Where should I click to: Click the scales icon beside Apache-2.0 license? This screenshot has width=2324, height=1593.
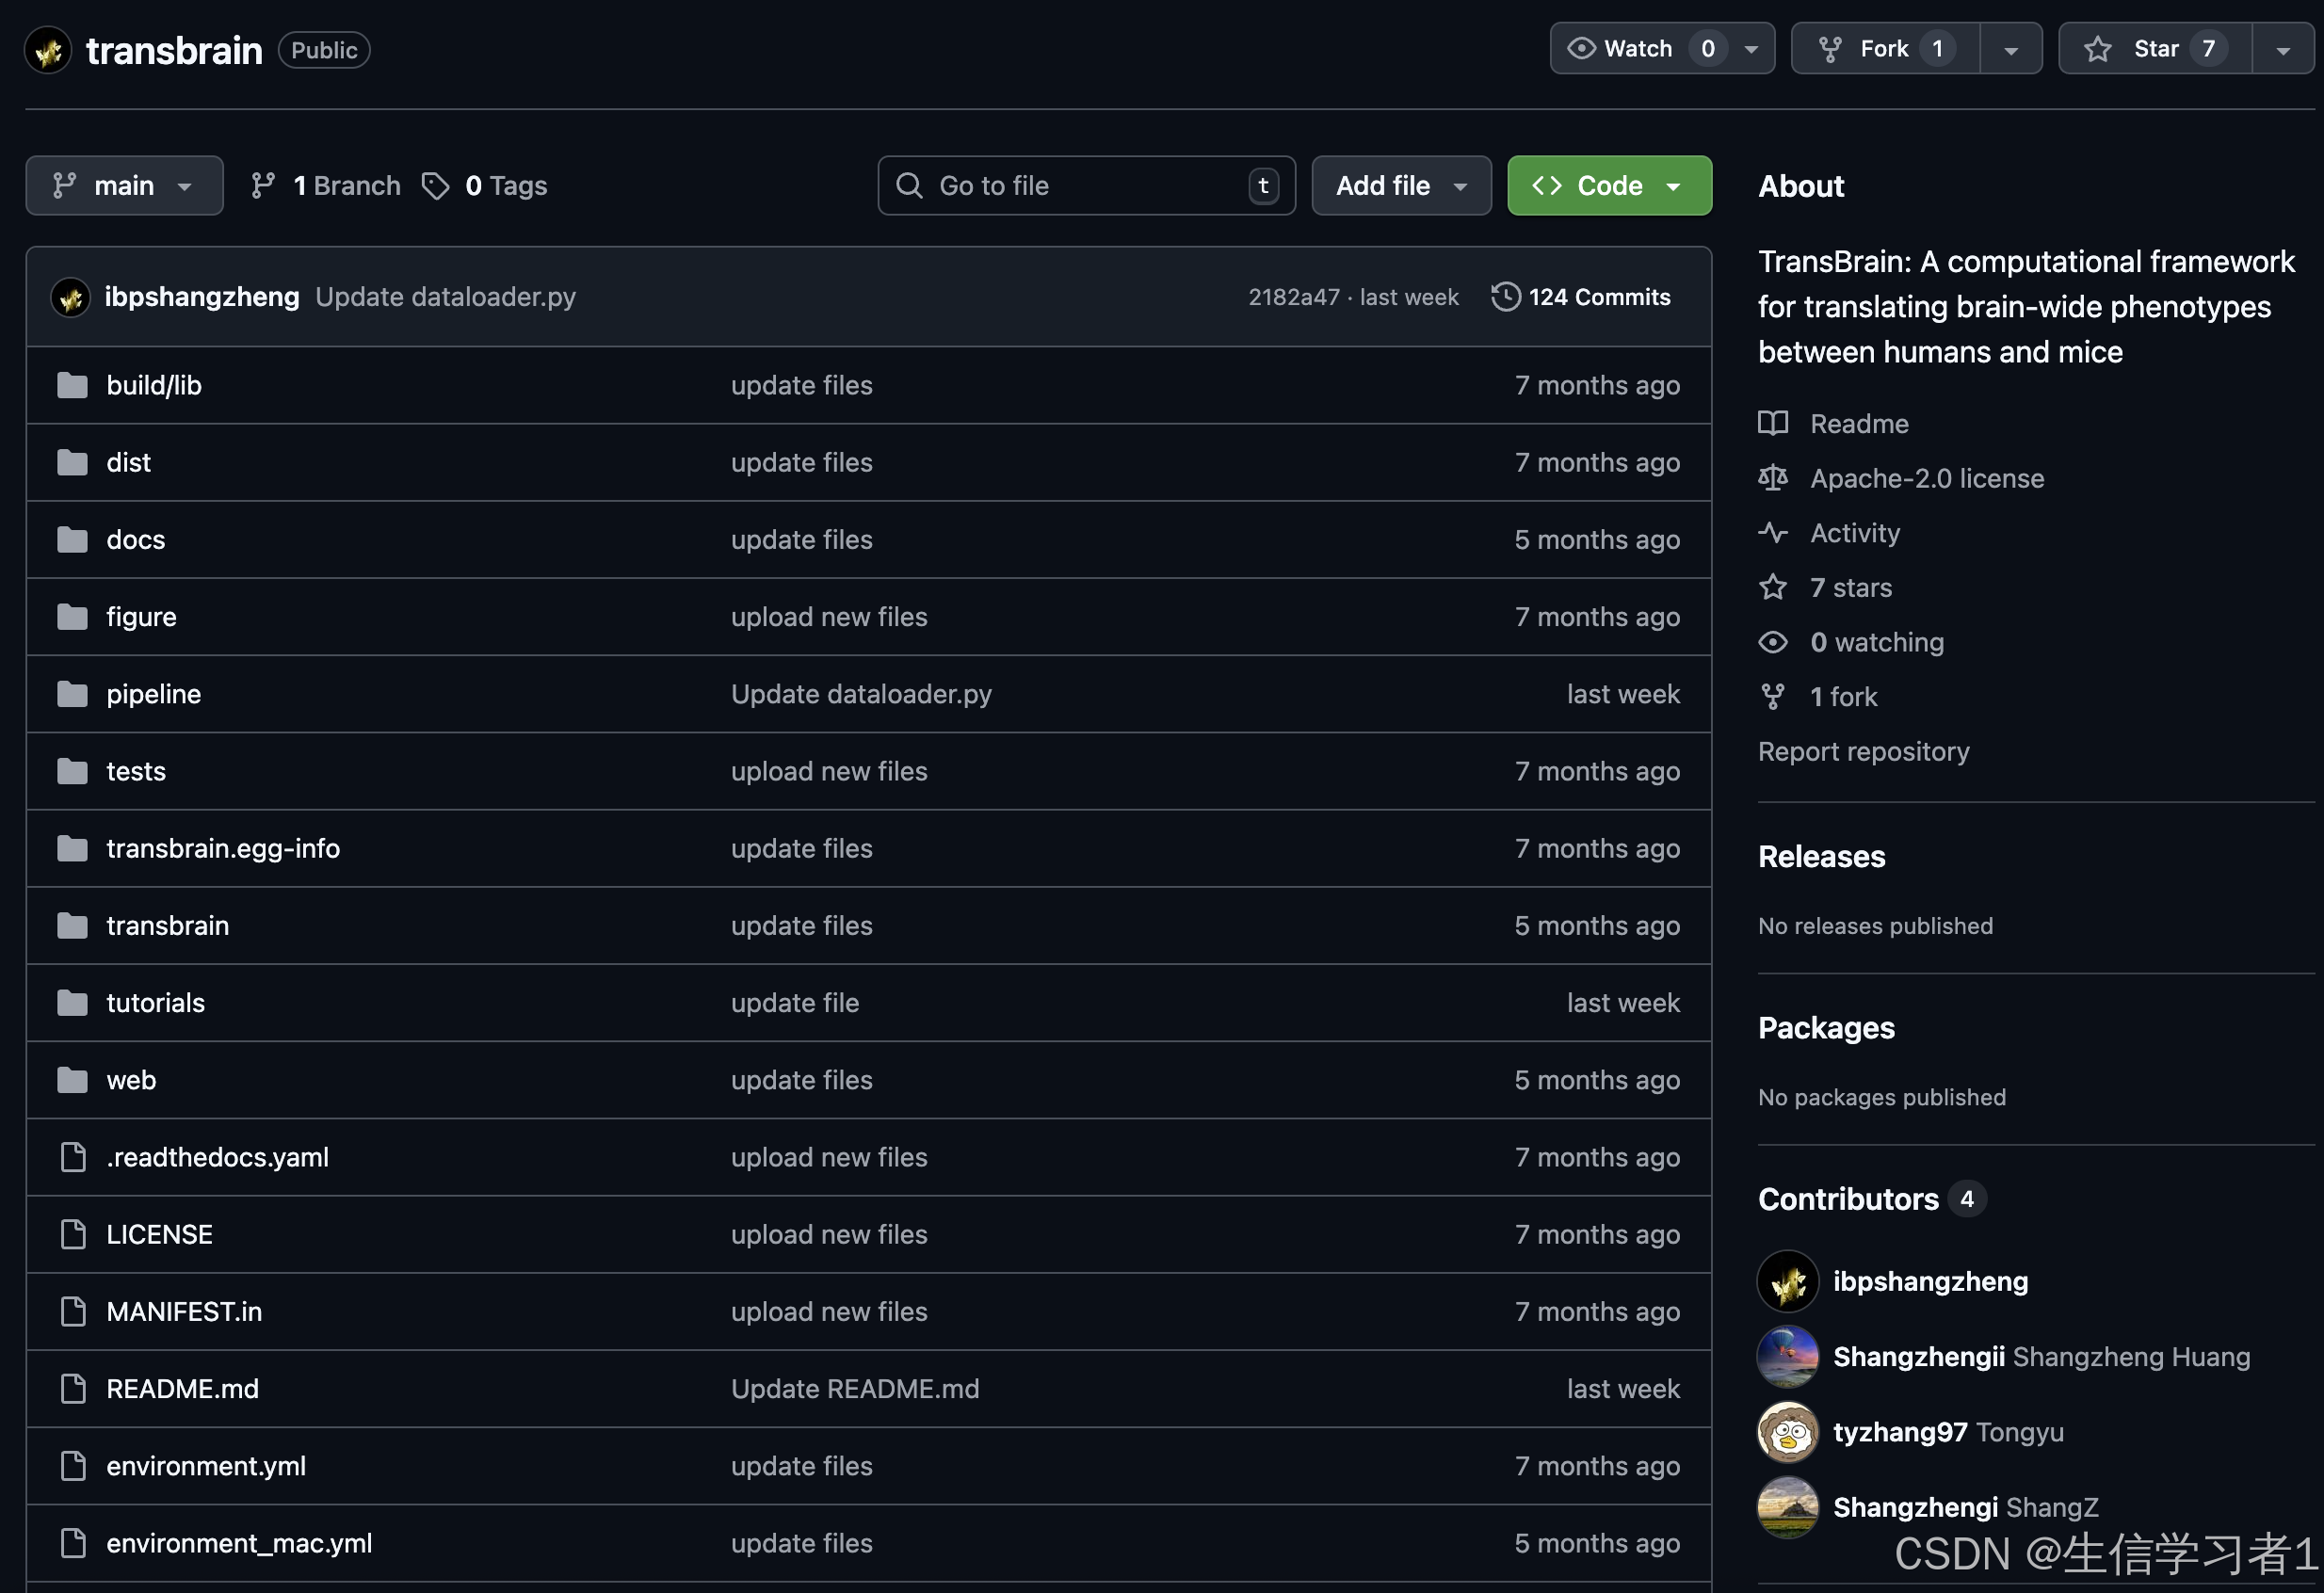coord(1773,478)
